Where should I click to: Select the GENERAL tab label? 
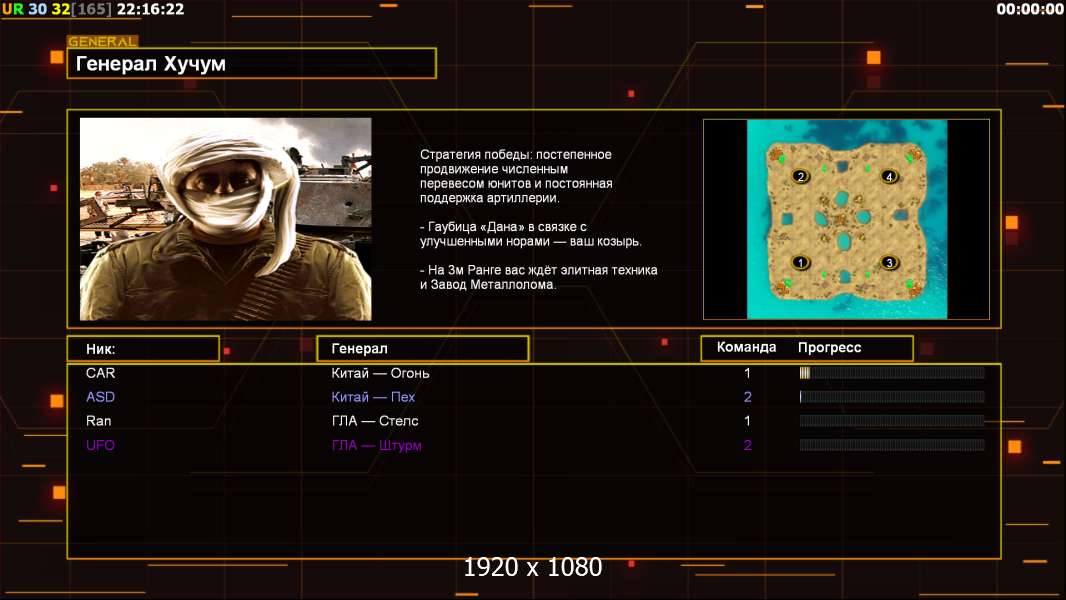(x=102, y=42)
